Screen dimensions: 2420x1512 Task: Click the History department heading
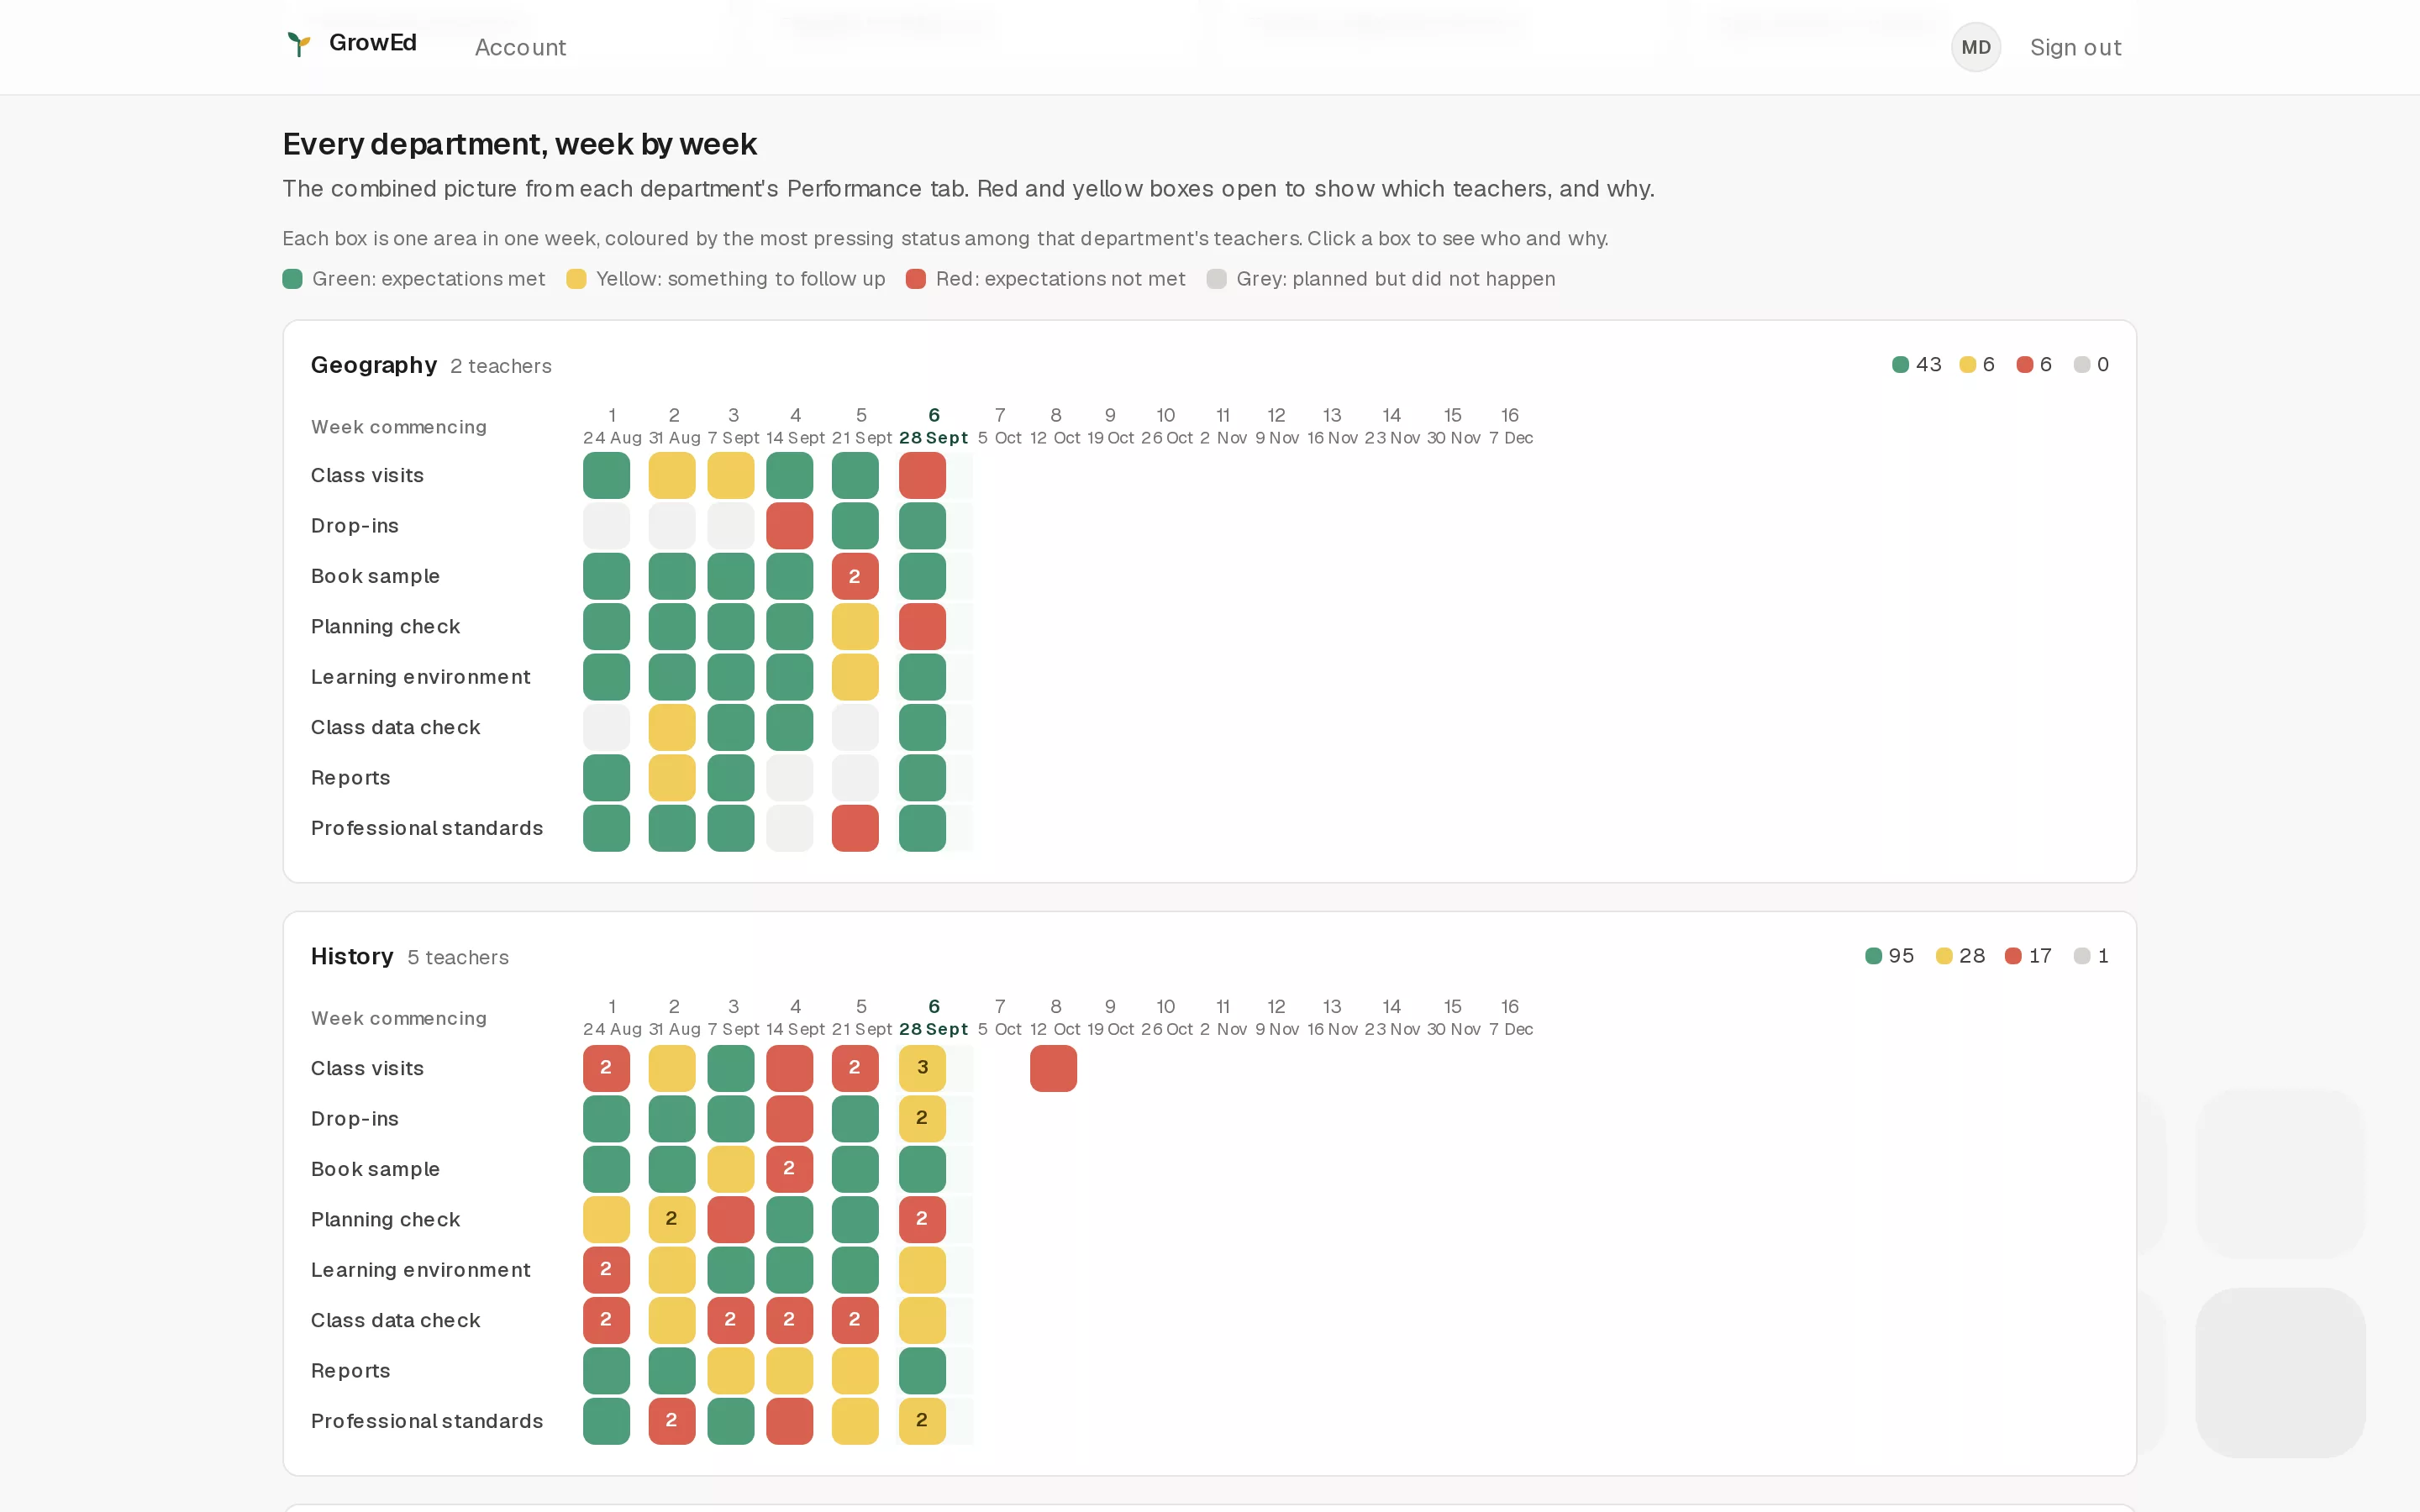pyautogui.click(x=352, y=957)
